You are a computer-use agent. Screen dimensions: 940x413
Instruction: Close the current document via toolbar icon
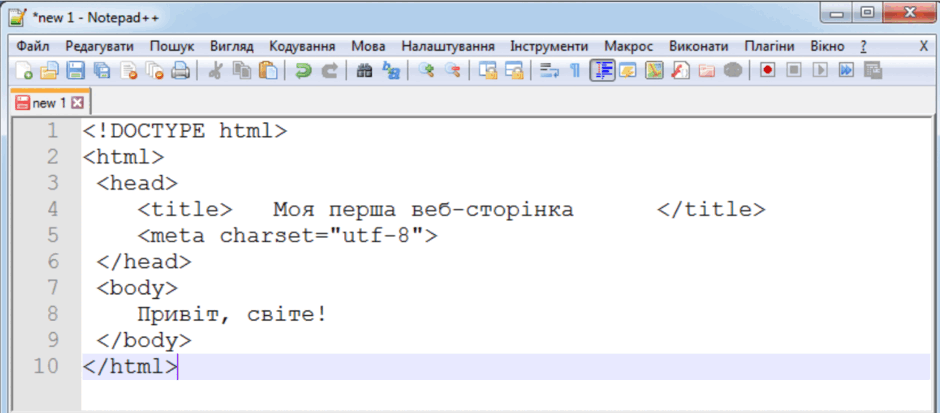tap(128, 71)
